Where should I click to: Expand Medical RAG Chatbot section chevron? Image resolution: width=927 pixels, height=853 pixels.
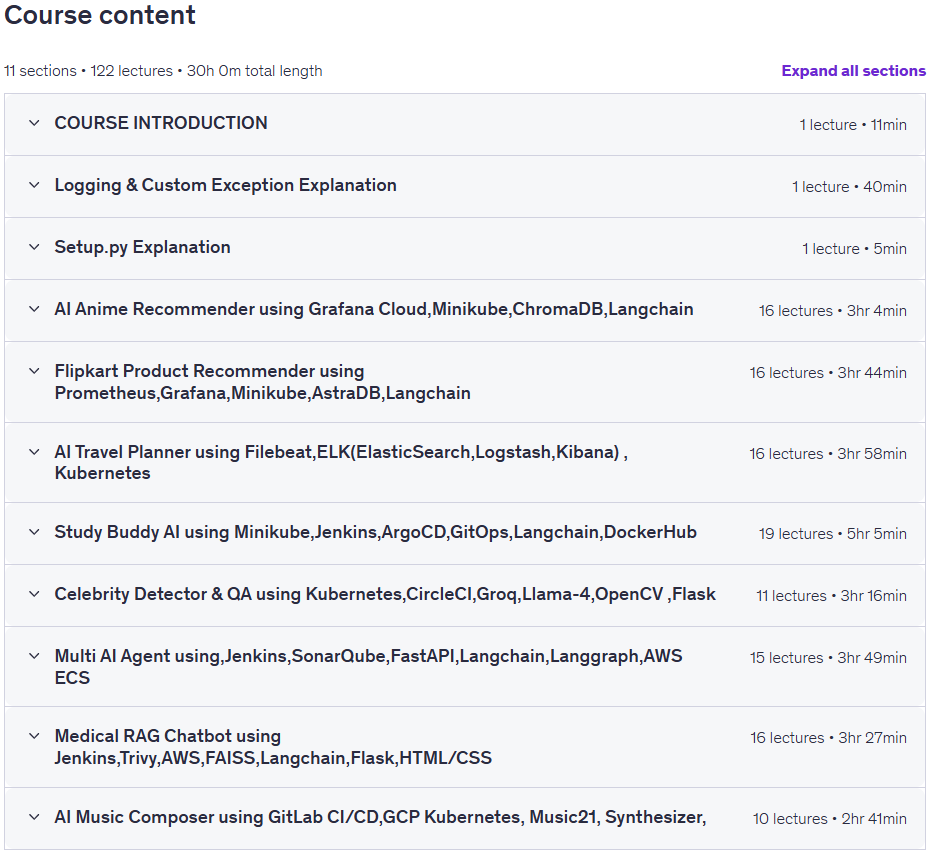(x=34, y=737)
